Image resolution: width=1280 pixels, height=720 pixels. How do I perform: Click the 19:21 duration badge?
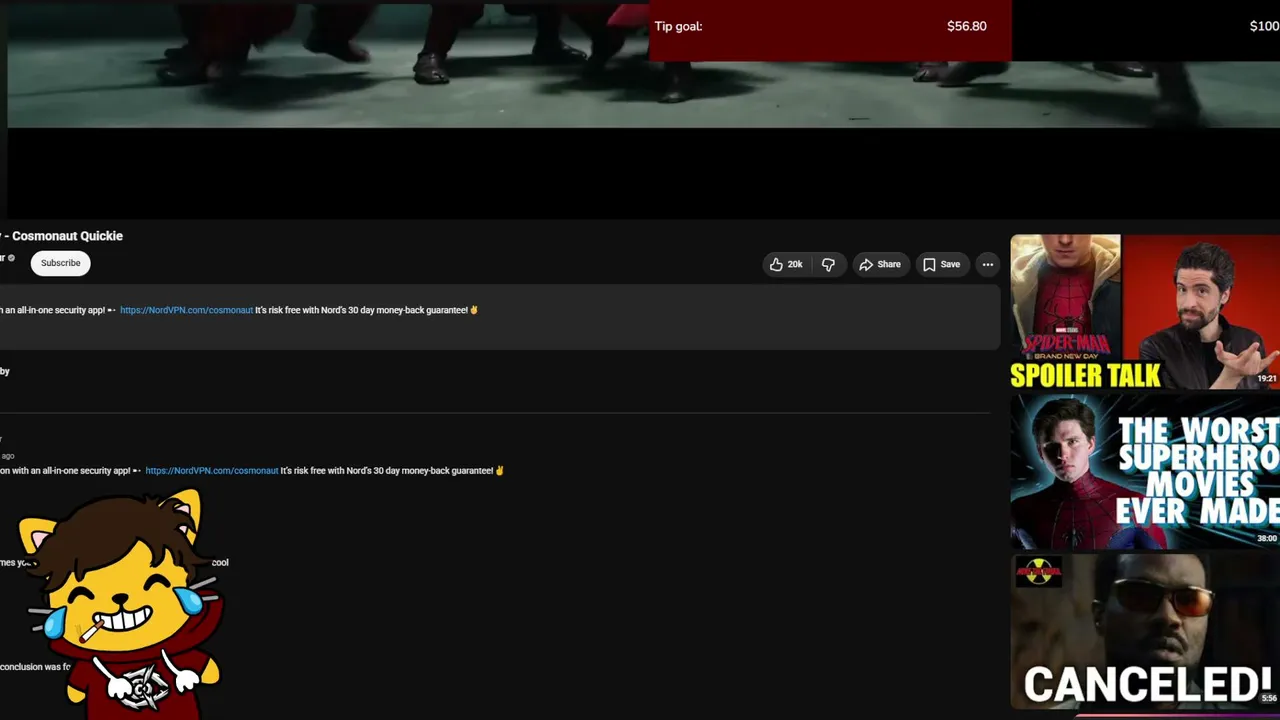point(1267,379)
